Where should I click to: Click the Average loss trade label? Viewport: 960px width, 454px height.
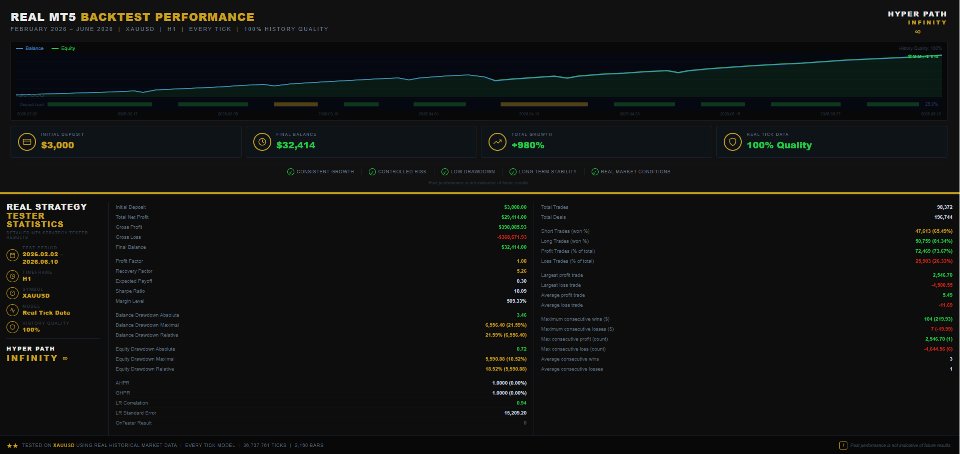(562, 305)
